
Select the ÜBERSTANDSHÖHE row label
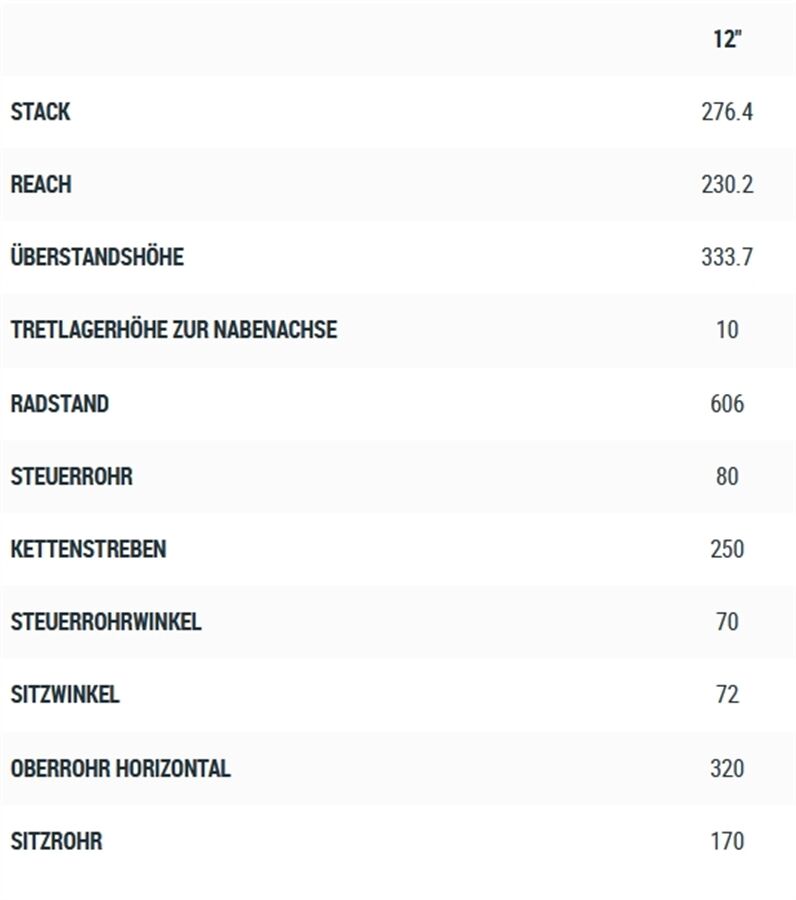pyautogui.click(x=98, y=256)
